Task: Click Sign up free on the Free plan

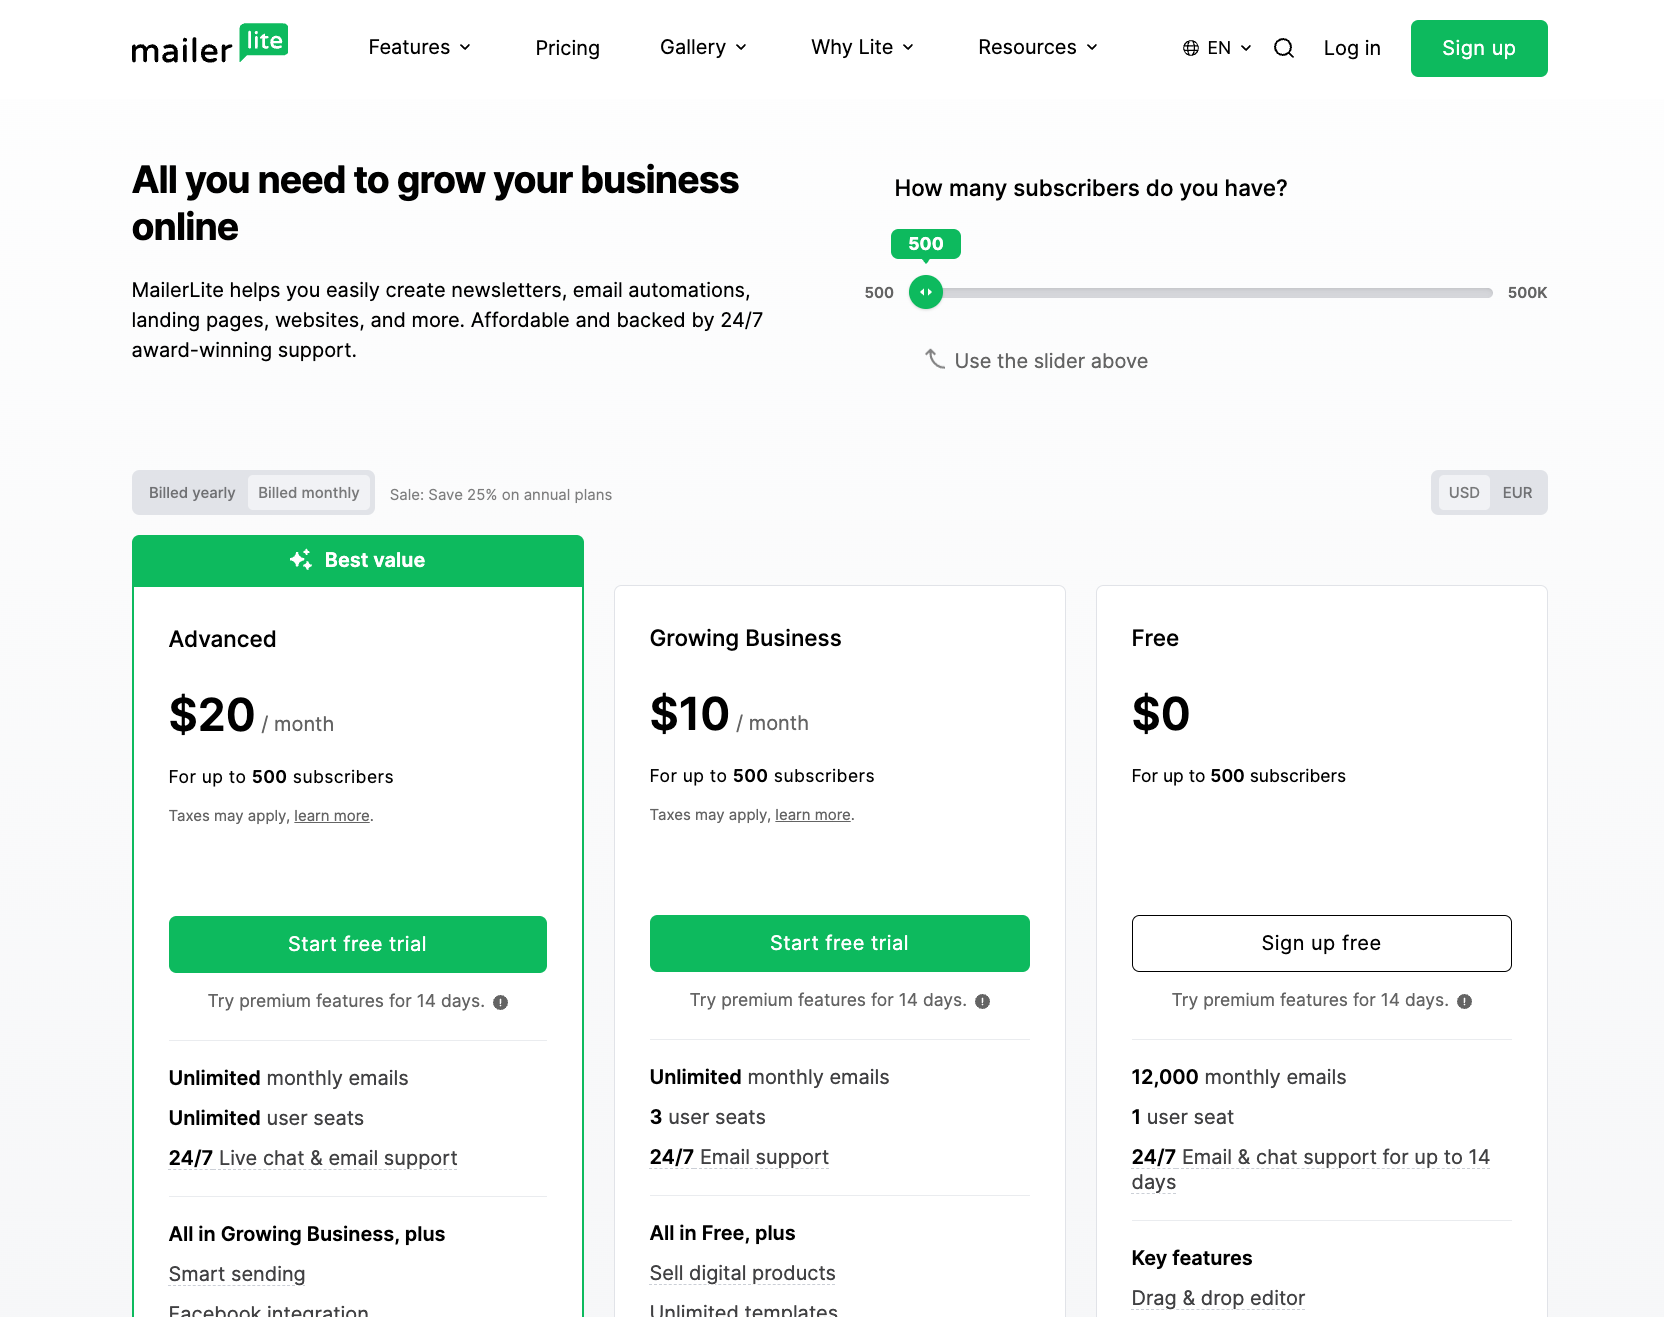Action: point(1321,943)
